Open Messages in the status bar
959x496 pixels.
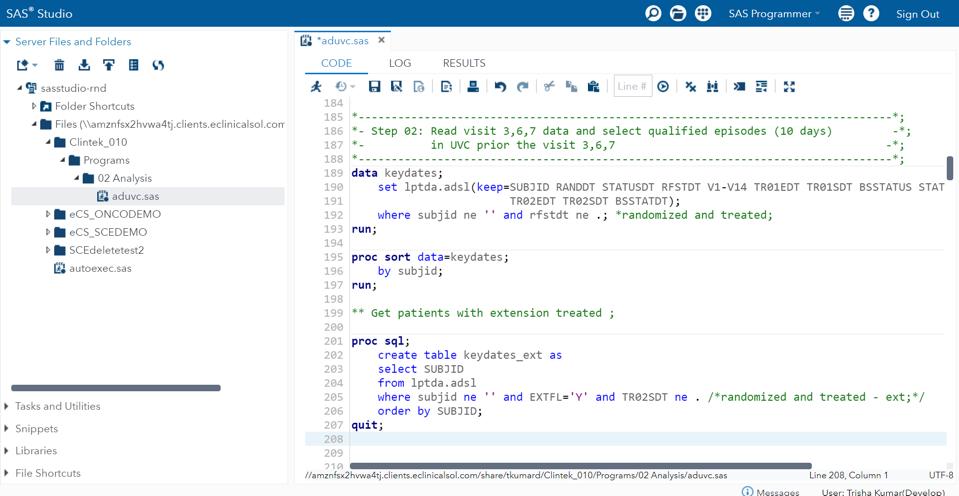(x=771, y=492)
